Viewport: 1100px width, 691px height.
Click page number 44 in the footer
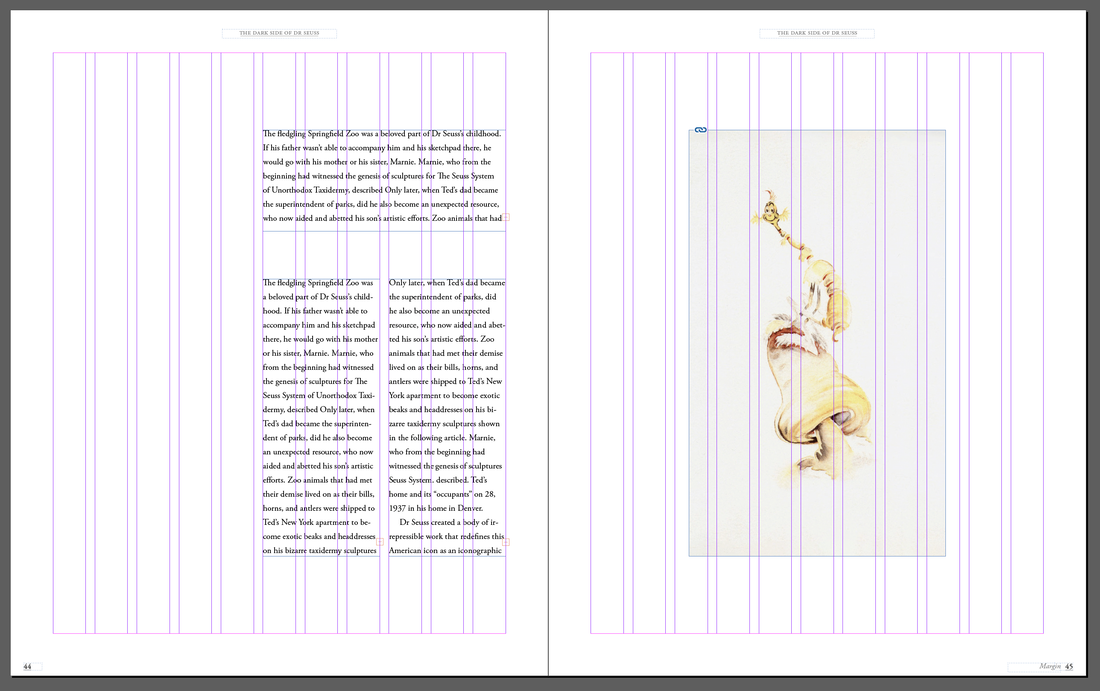click(x=27, y=666)
